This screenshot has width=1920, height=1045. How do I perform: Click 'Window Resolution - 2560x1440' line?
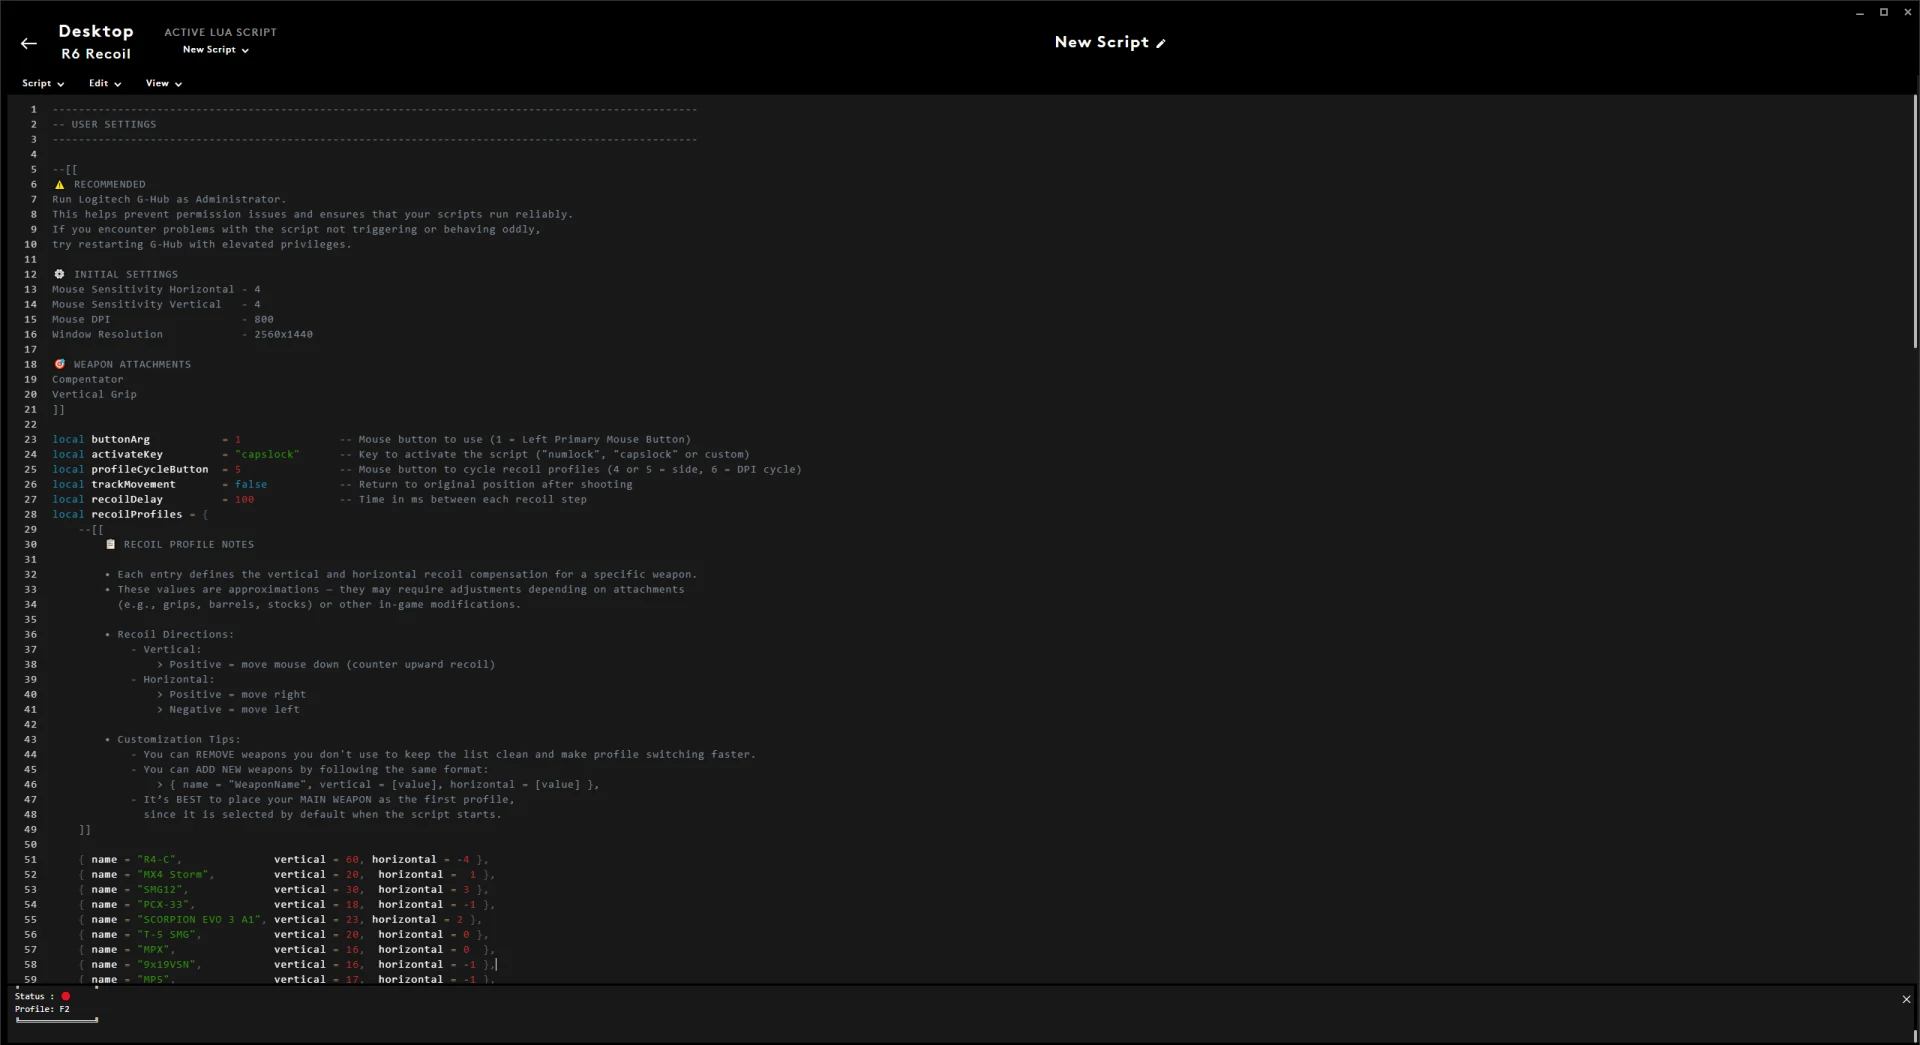182,335
